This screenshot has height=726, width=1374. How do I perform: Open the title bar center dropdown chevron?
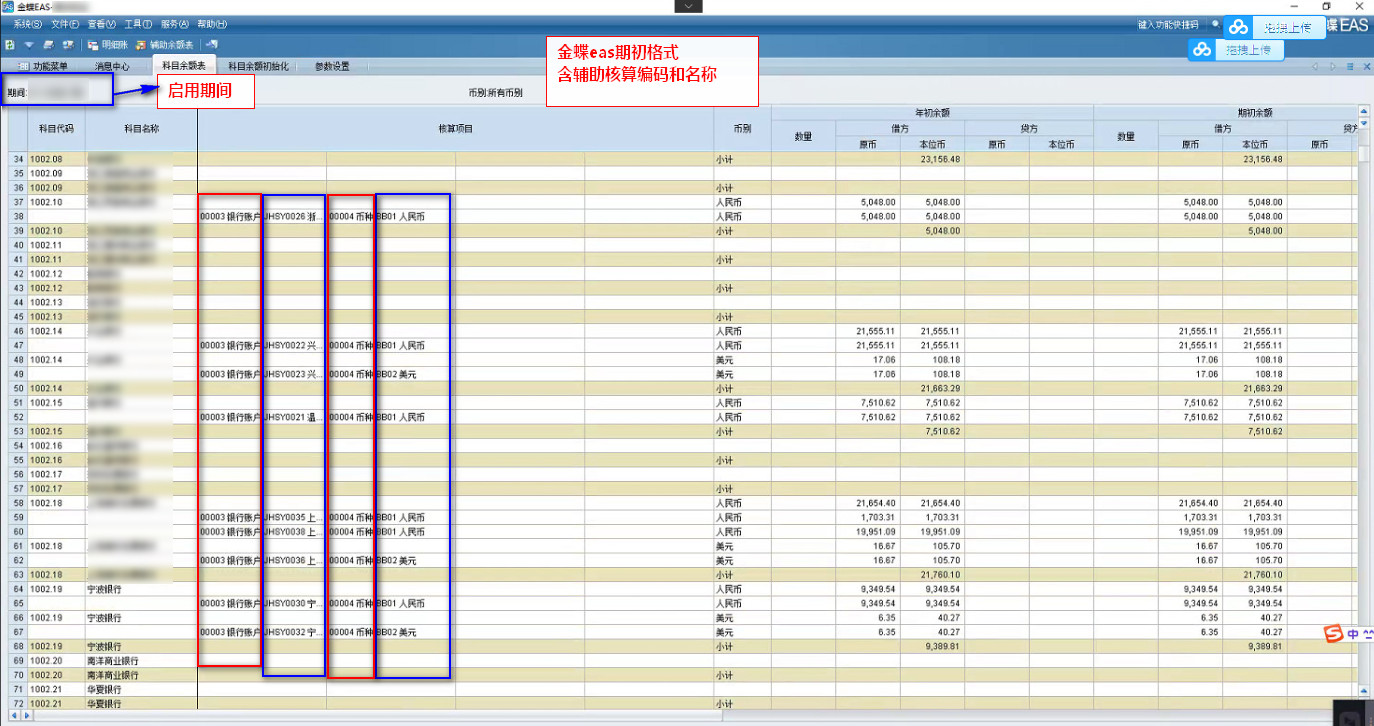coord(688,6)
